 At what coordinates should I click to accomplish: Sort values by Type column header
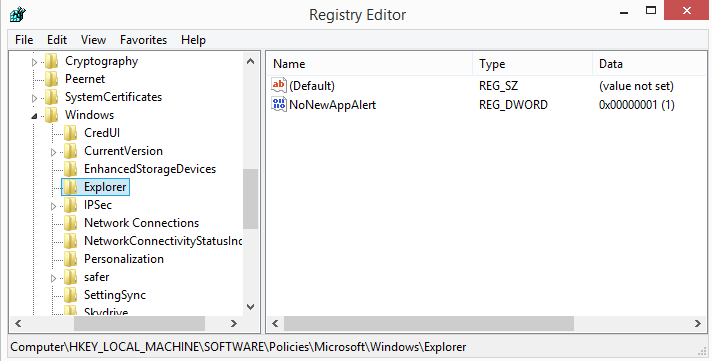point(533,64)
